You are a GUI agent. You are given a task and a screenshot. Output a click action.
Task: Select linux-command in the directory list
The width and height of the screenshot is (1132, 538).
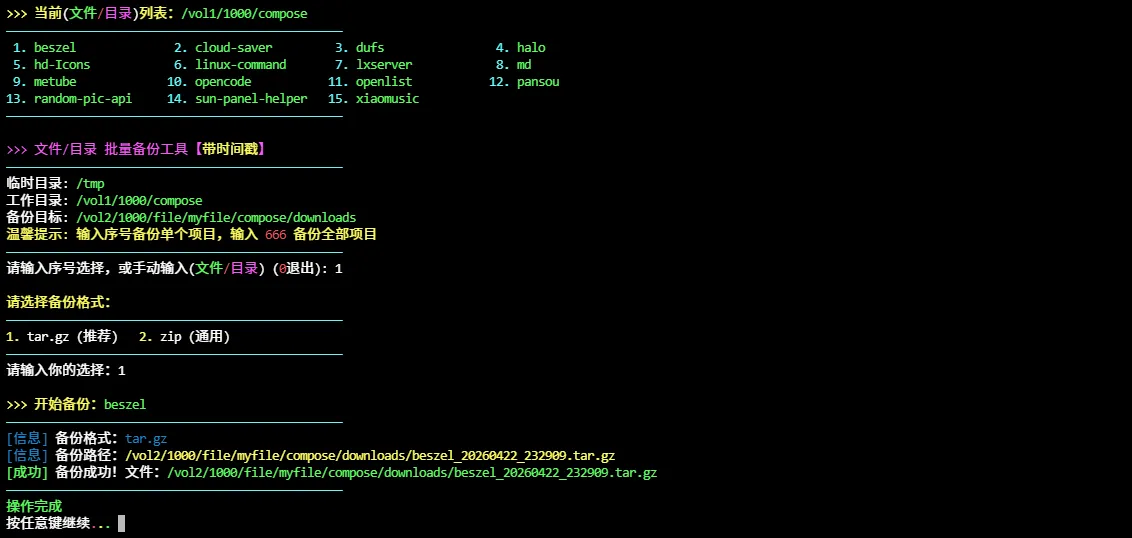pyautogui.click(x=240, y=64)
